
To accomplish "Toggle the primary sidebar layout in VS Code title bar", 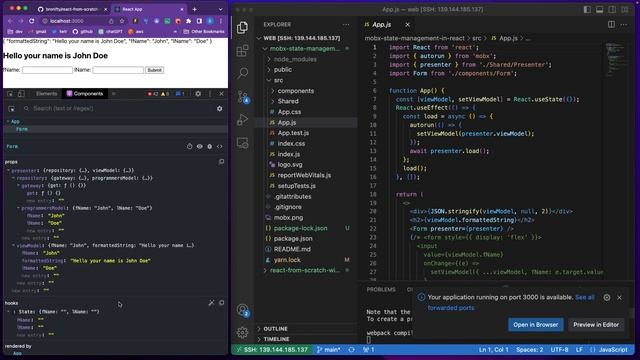I will pyautogui.click(x=587, y=9).
